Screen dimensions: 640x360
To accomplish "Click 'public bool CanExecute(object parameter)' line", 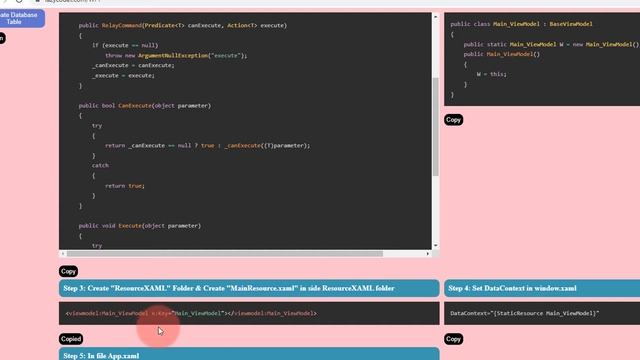I will tap(145, 106).
